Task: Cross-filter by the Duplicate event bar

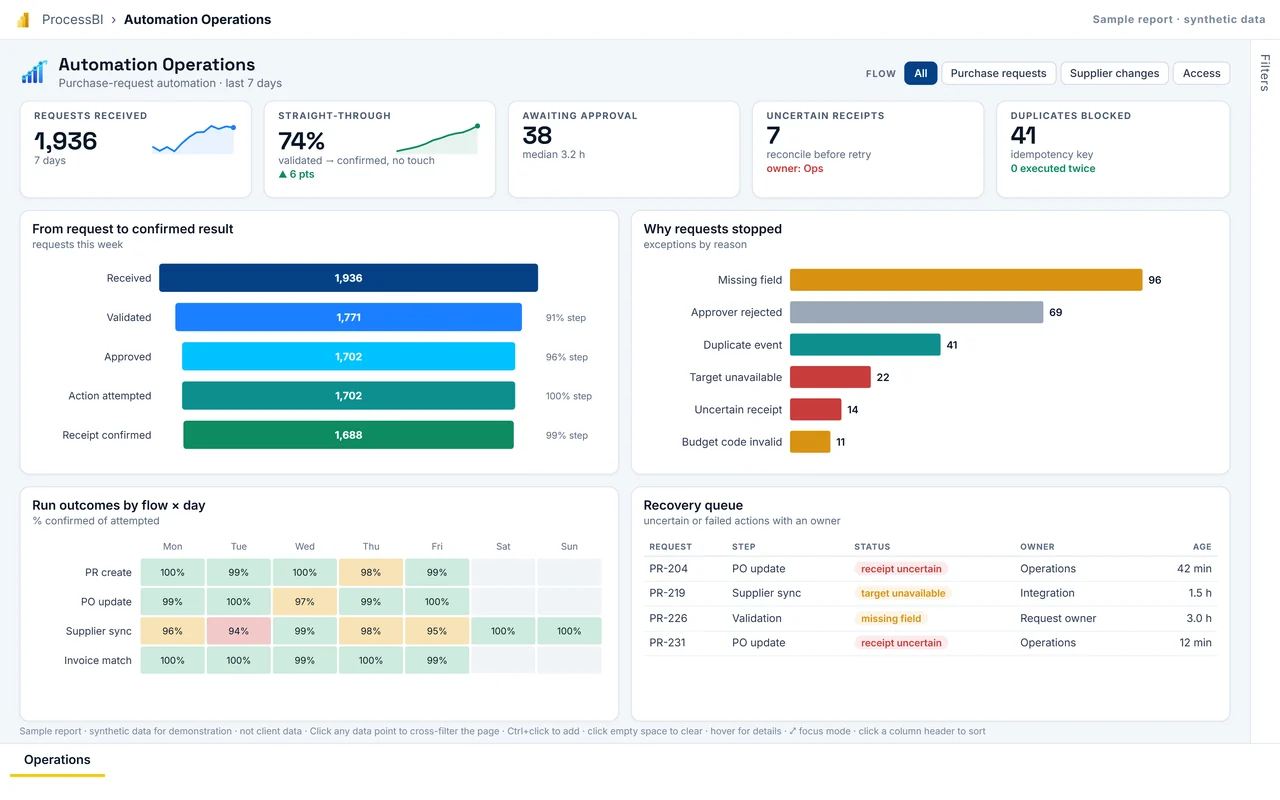Action: [865, 345]
